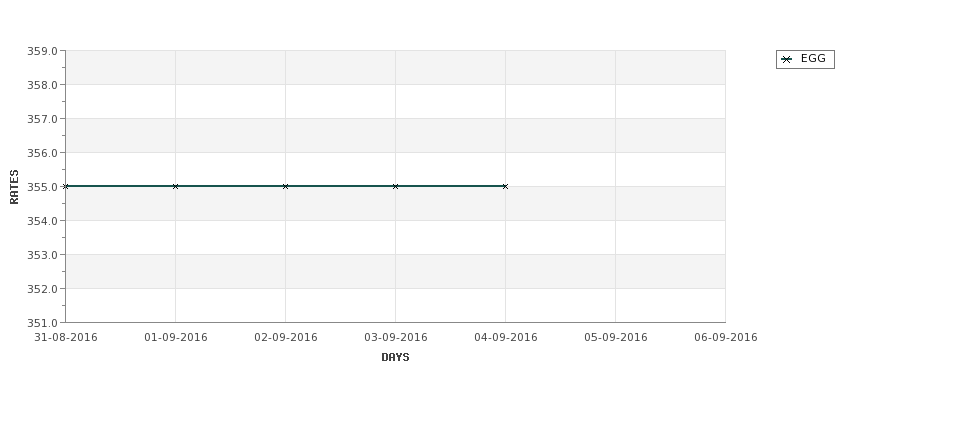
Task: Click the 359.0 y-axis tick label
Action: tap(42, 51)
